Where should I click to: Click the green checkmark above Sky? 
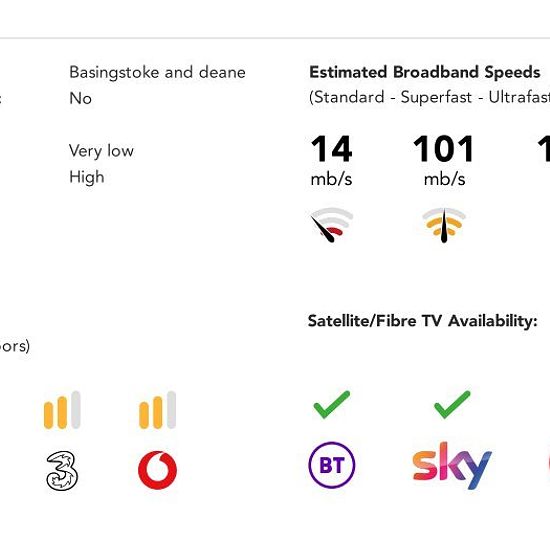click(x=452, y=404)
